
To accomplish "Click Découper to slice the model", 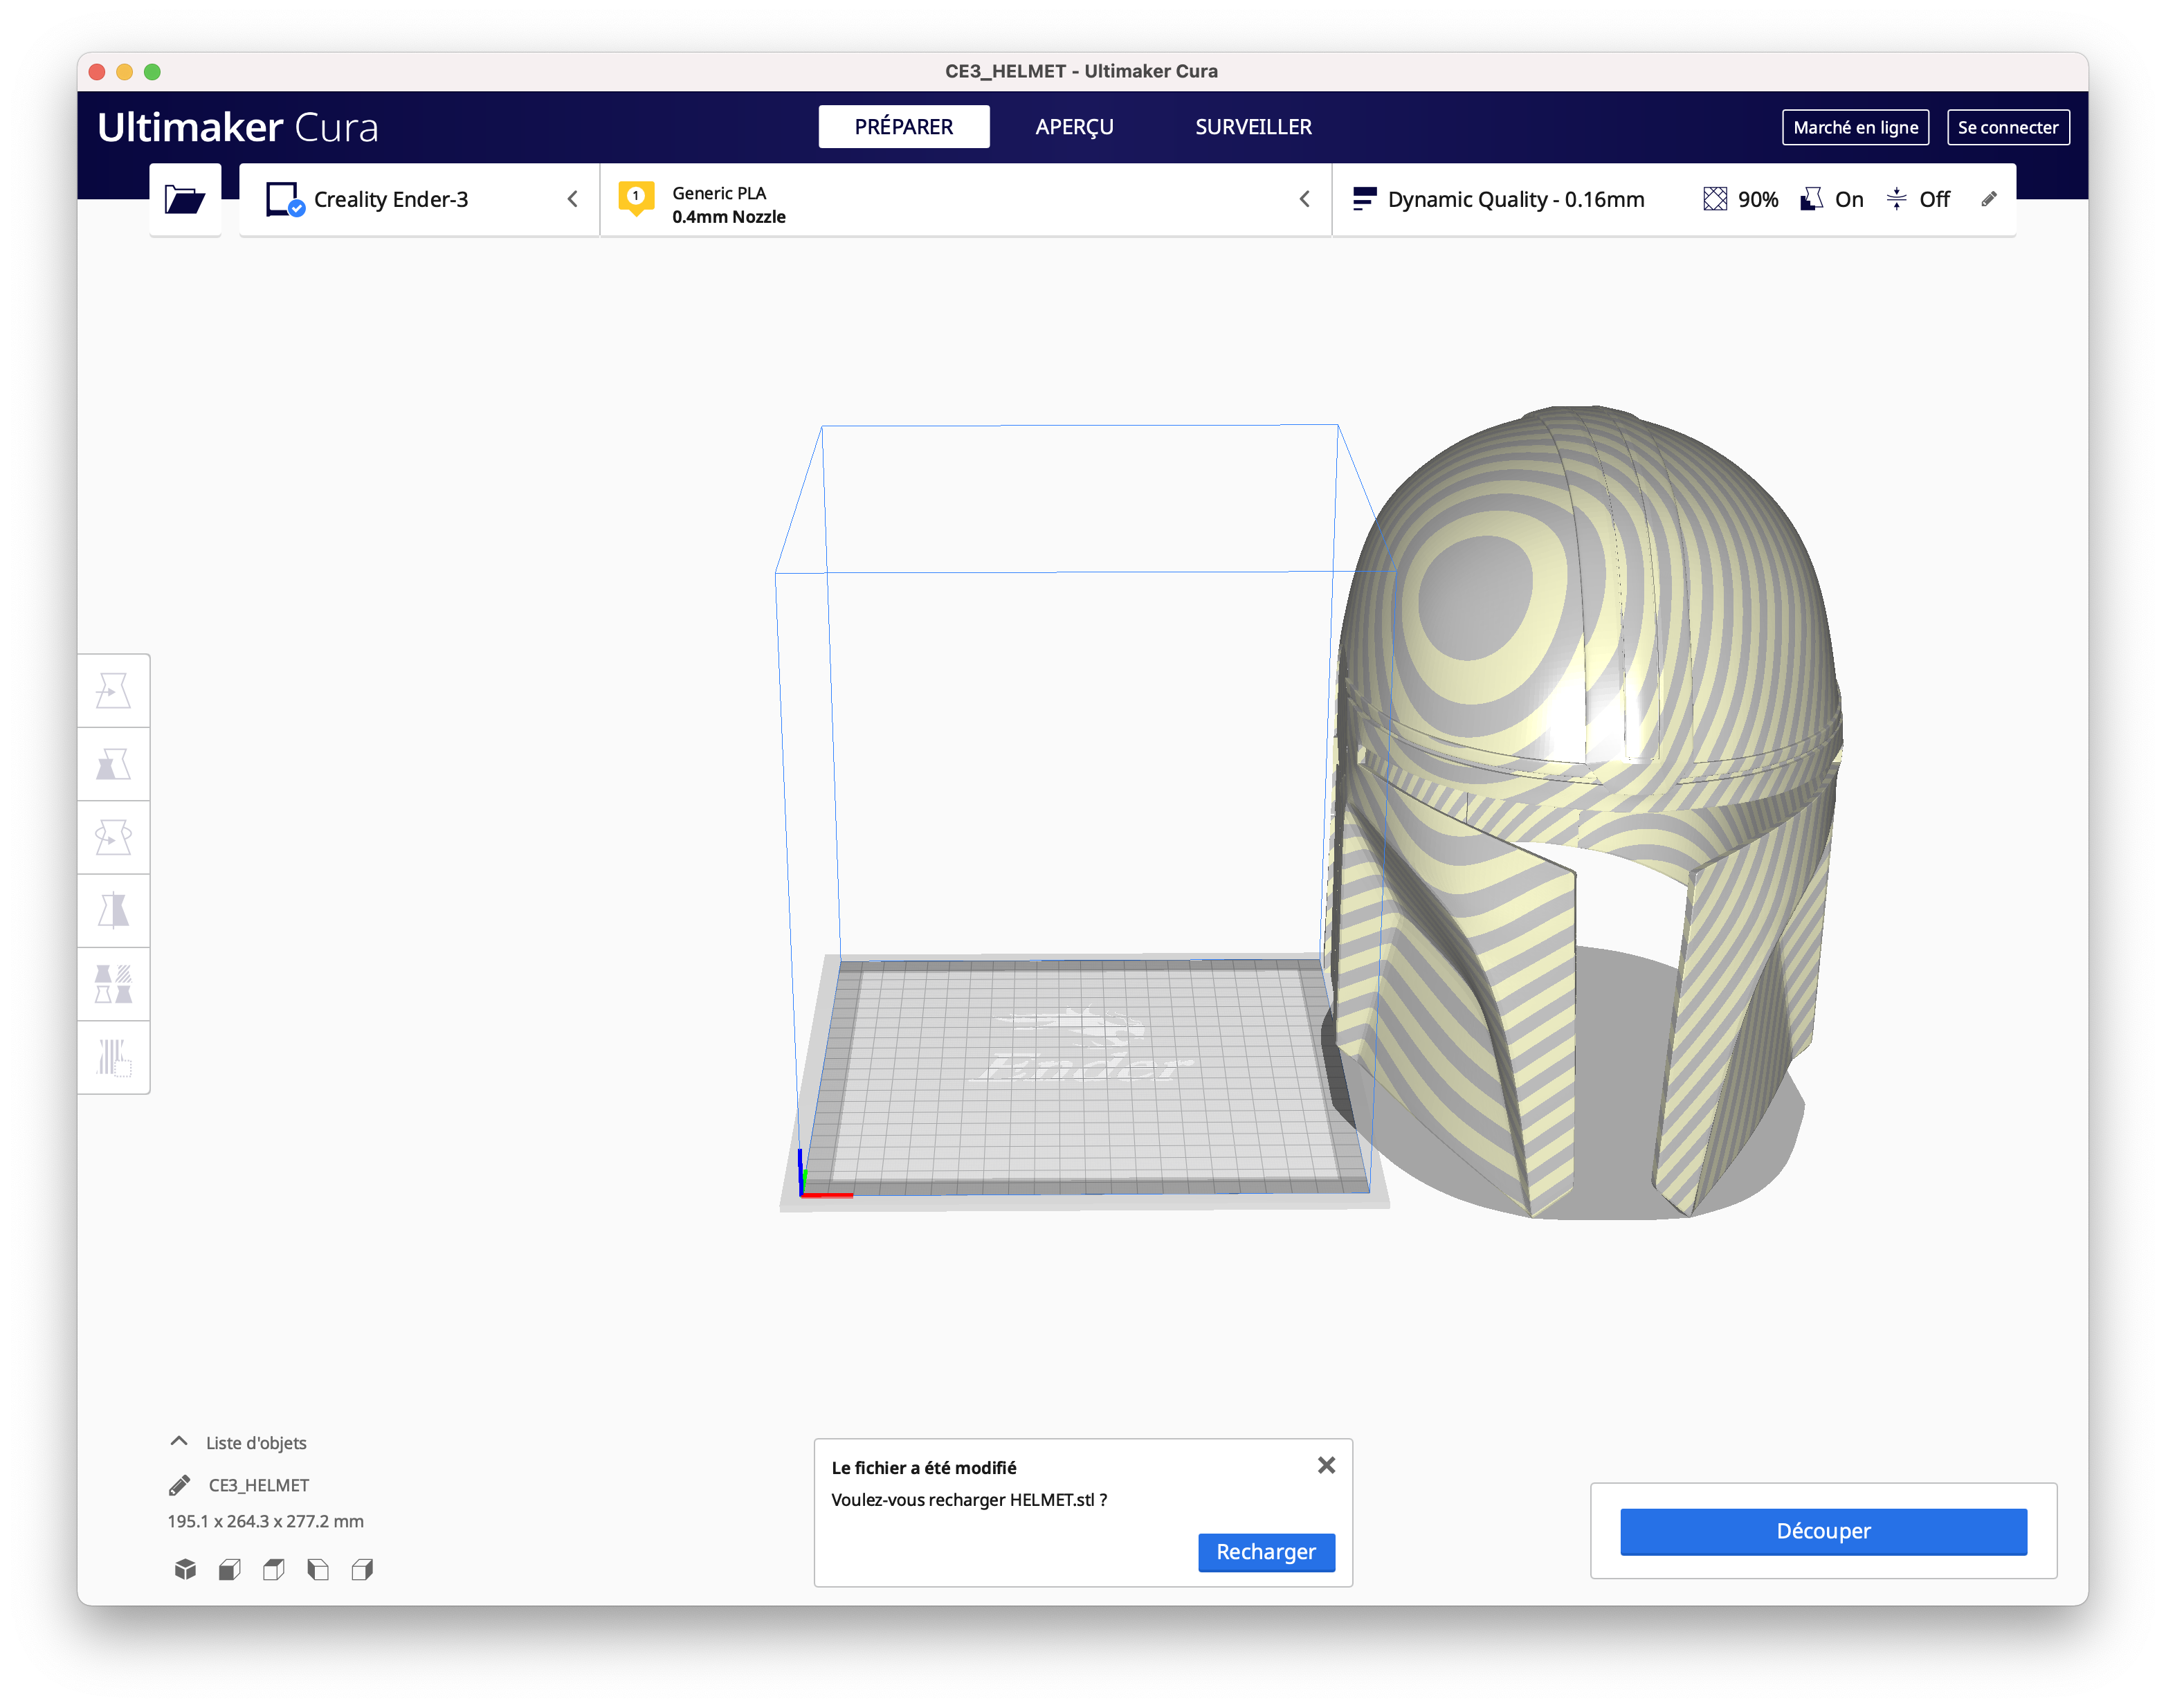I will (x=1823, y=1531).
